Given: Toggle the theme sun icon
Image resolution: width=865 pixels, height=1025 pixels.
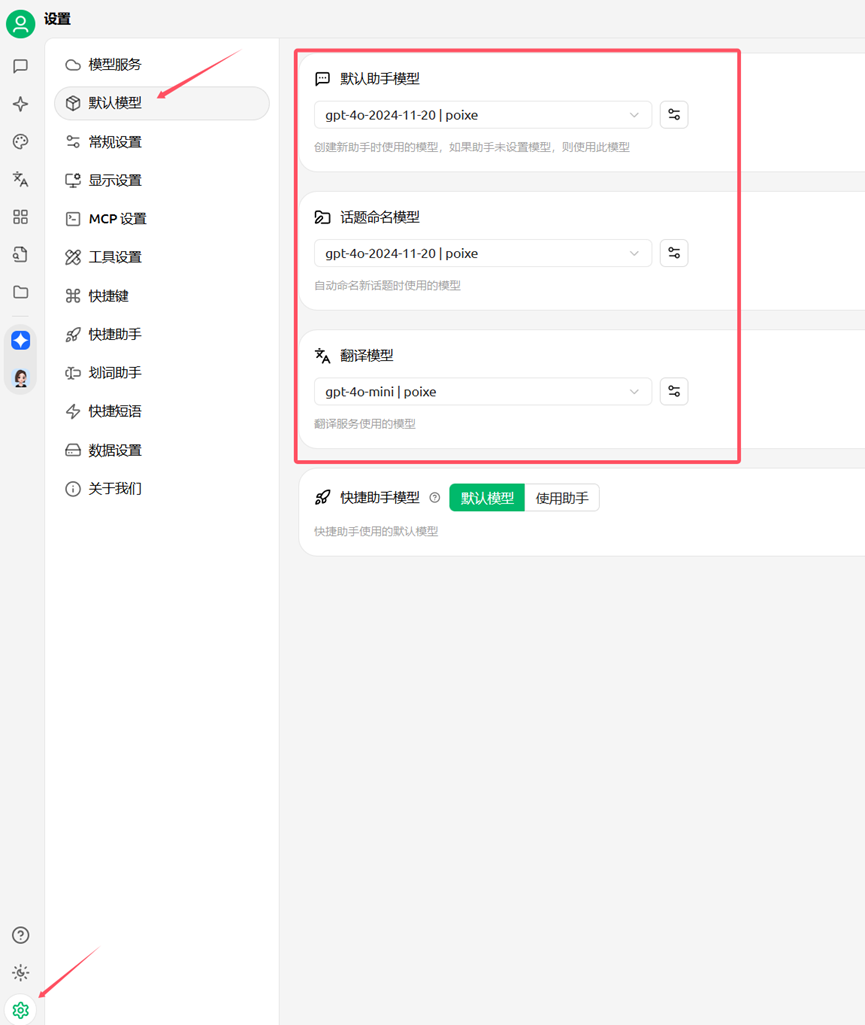Looking at the screenshot, I should pyautogui.click(x=20, y=973).
